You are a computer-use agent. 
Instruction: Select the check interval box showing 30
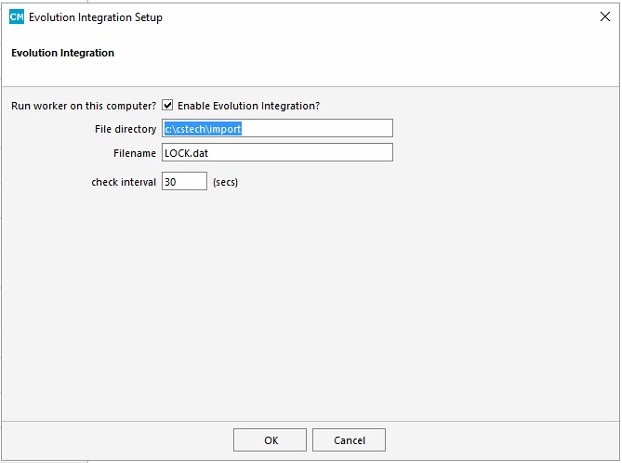point(184,181)
